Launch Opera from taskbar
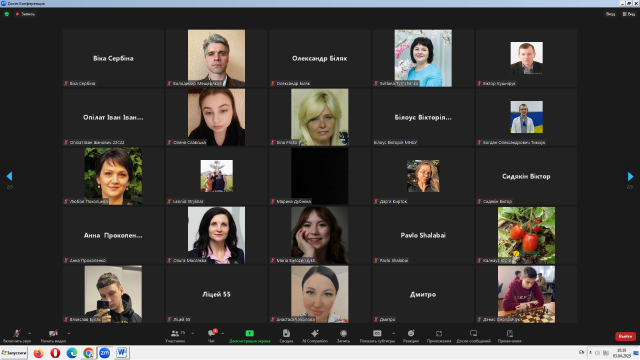 coord(55,353)
